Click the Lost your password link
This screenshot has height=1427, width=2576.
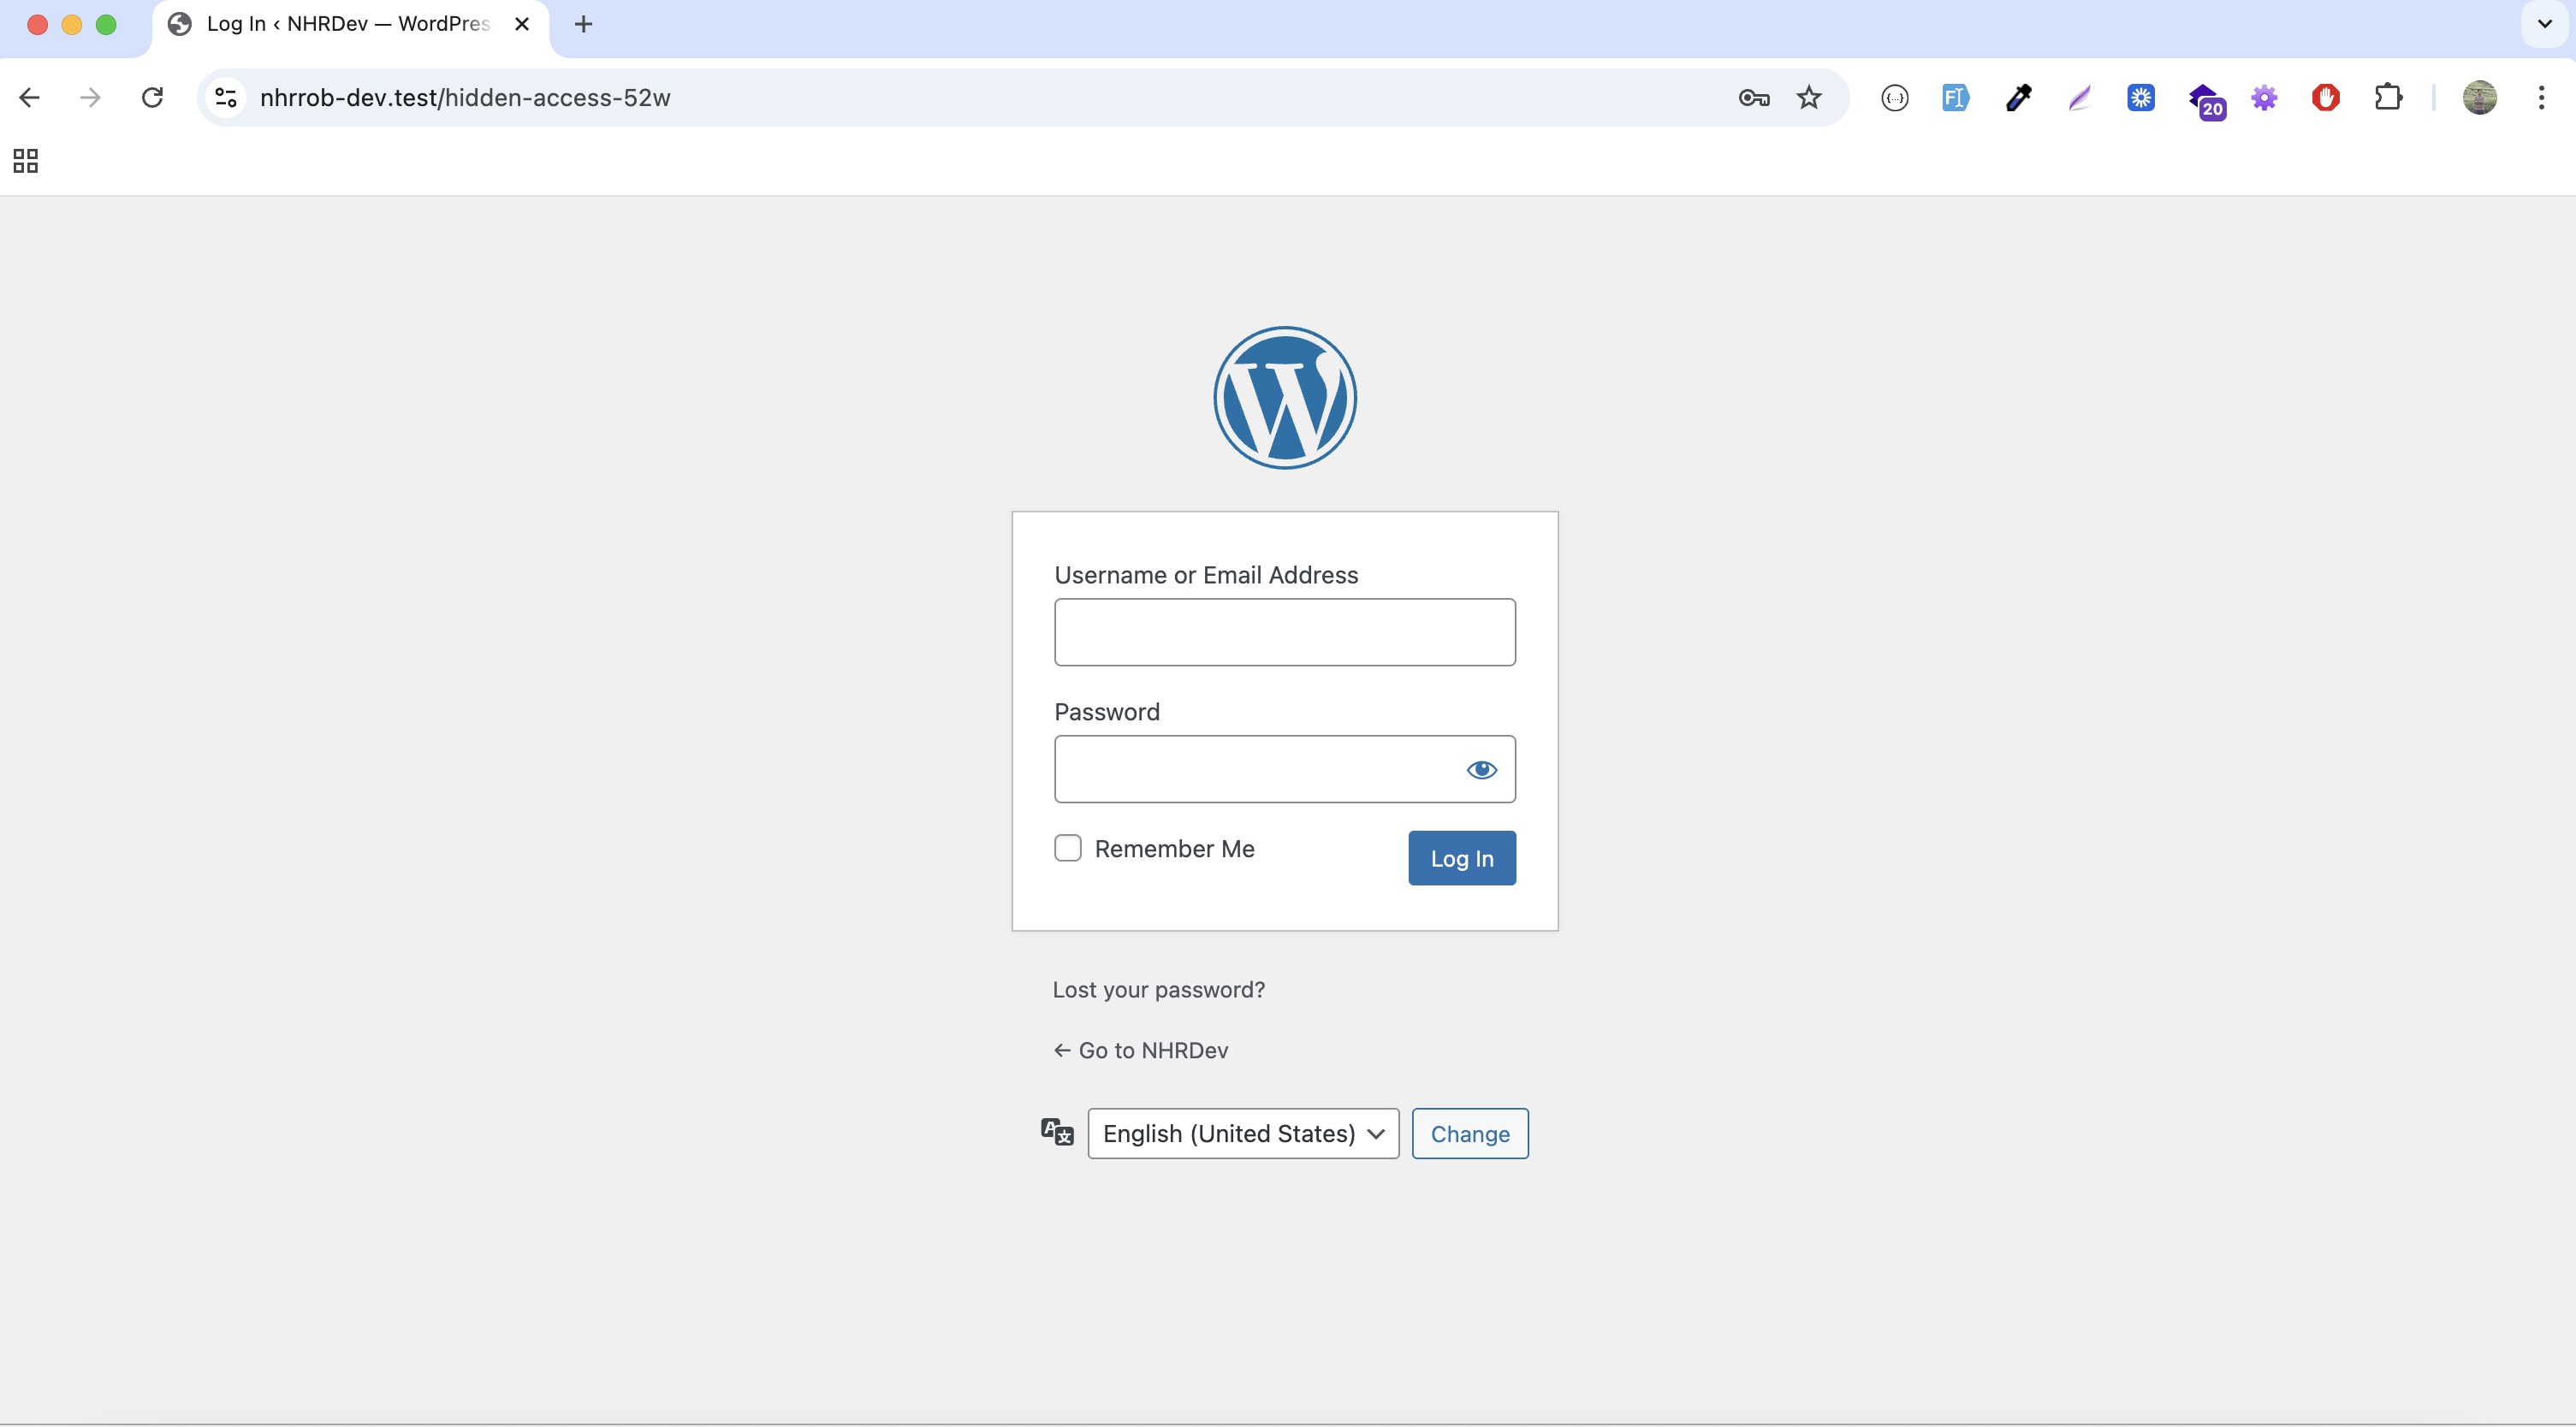click(1157, 989)
